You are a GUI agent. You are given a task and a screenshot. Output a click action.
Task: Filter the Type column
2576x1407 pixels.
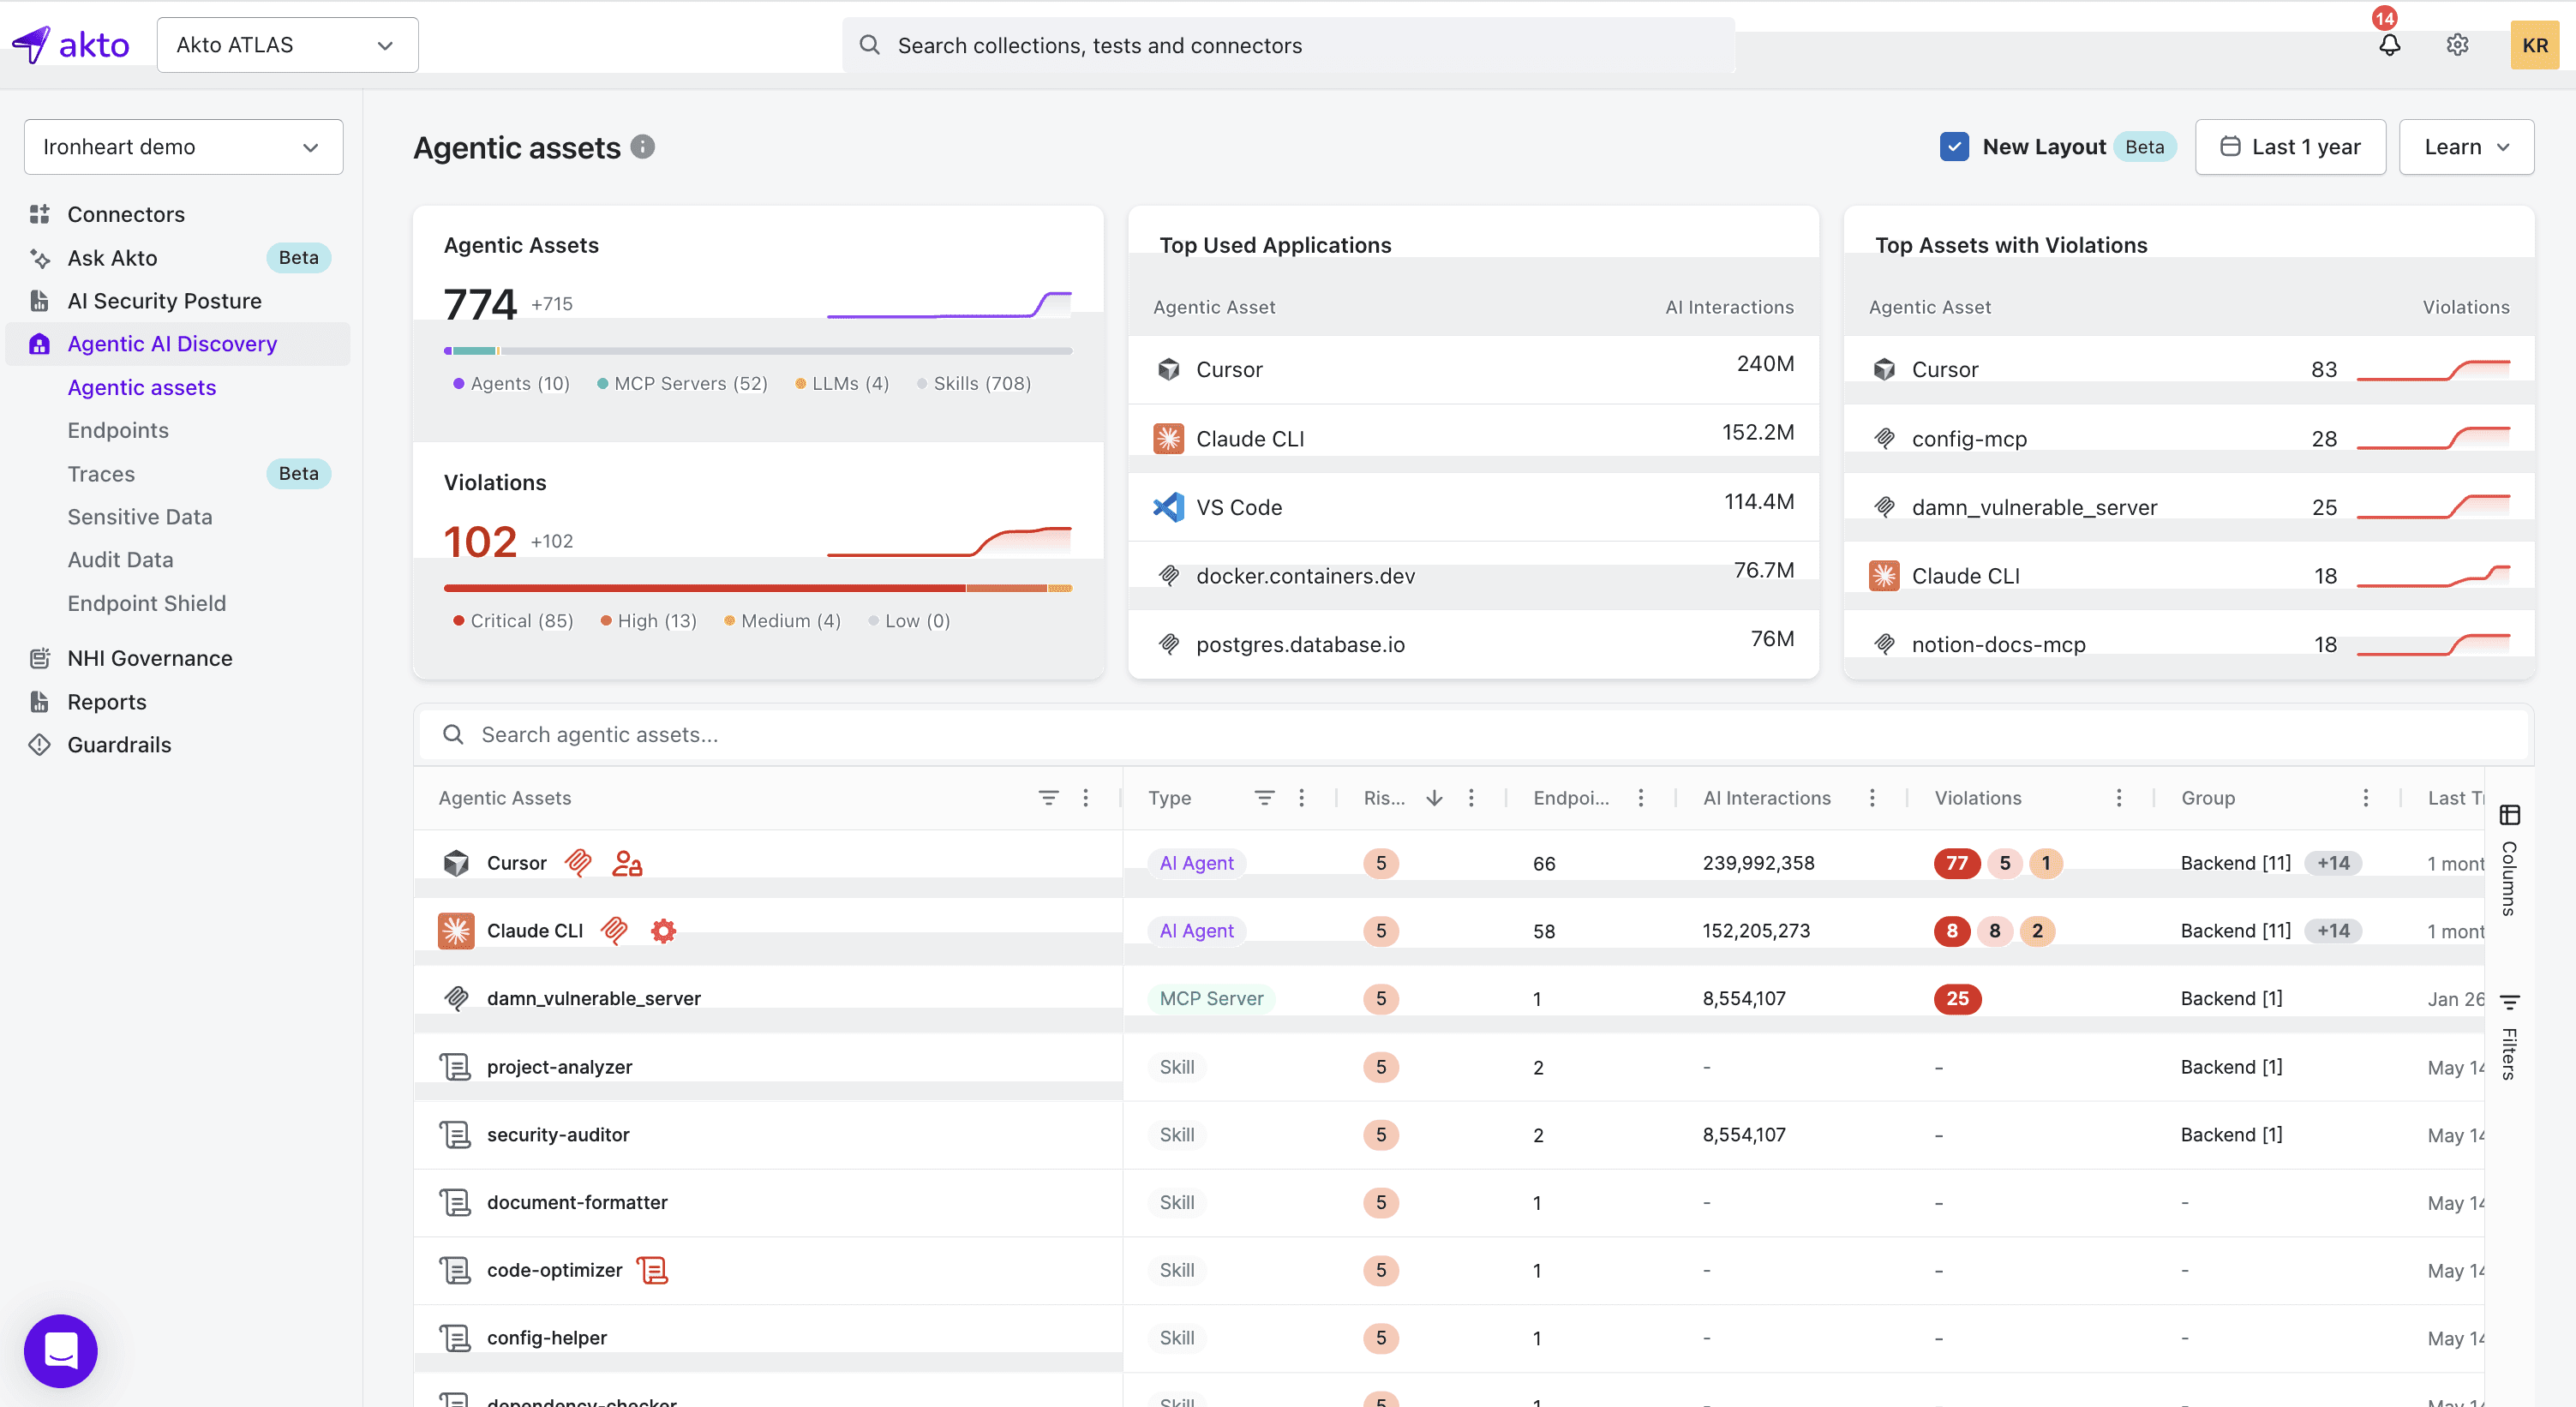(1264, 798)
